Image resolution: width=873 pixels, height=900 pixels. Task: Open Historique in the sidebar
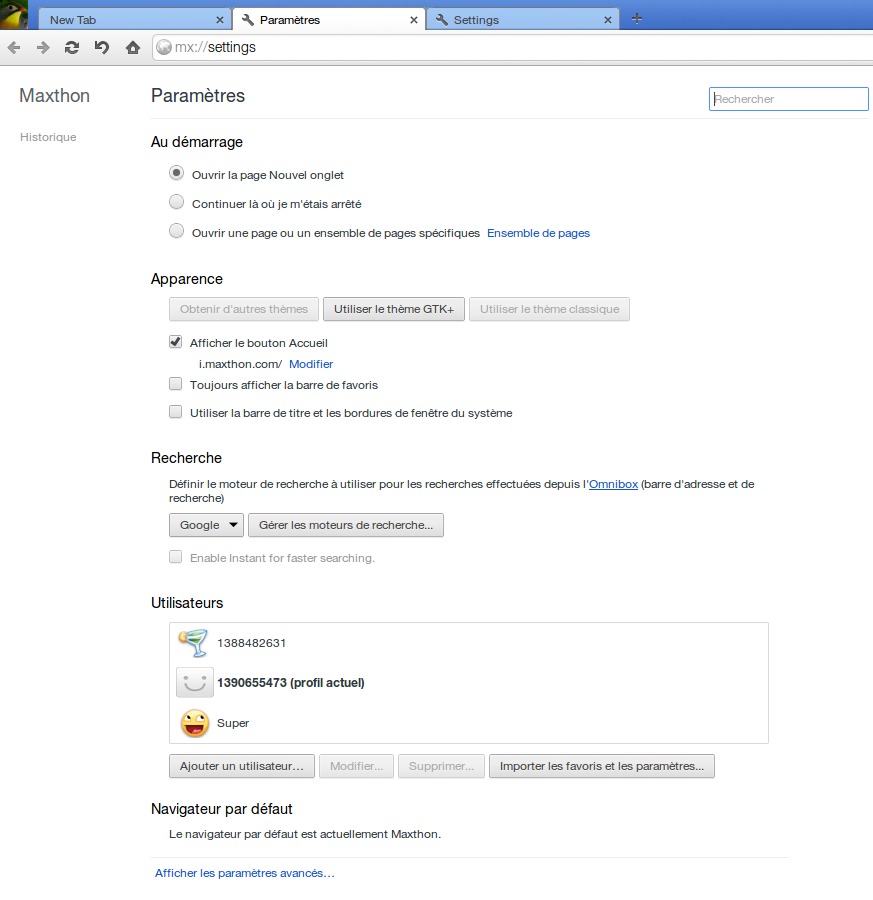pyautogui.click(x=48, y=137)
